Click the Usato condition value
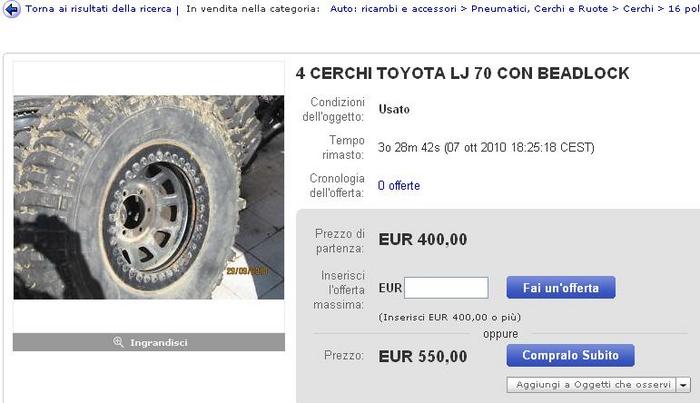700x403 pixels. pos(394,109)
